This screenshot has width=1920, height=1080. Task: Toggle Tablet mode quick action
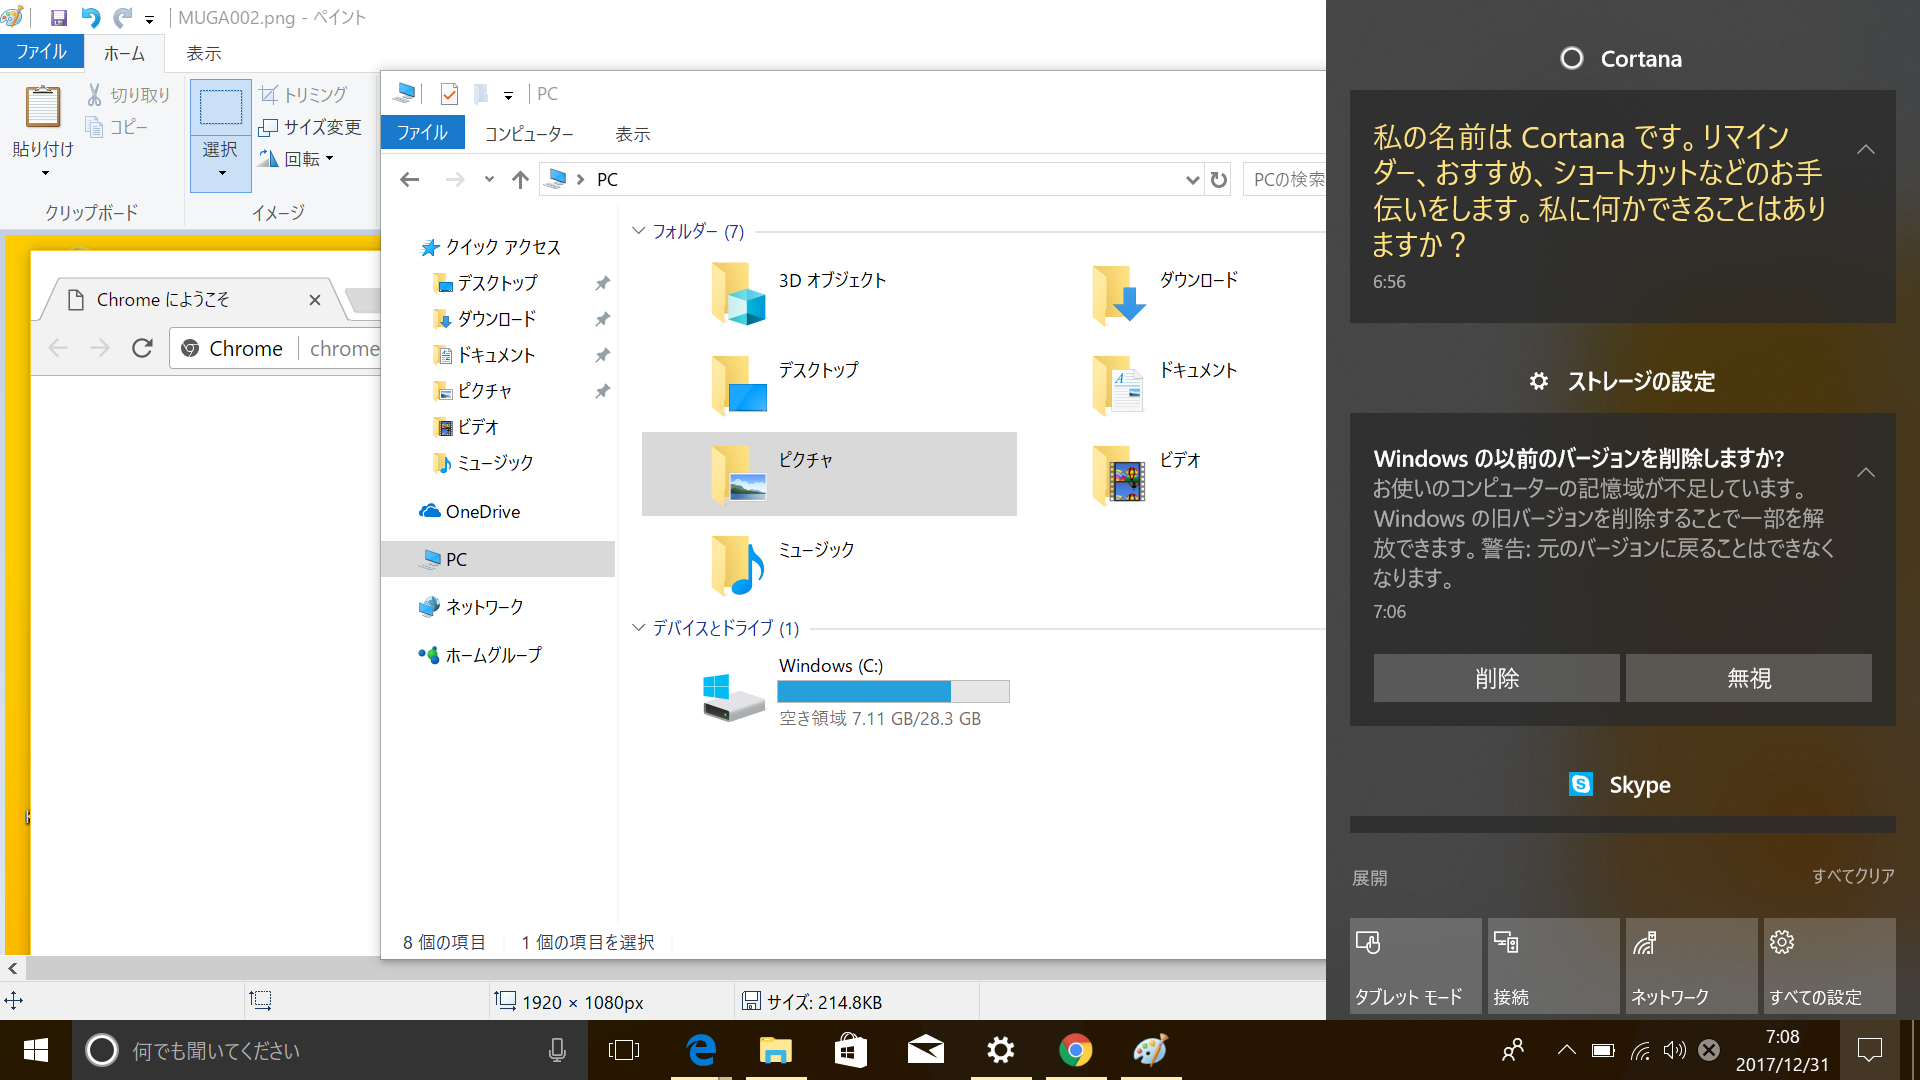(1415, 965)
